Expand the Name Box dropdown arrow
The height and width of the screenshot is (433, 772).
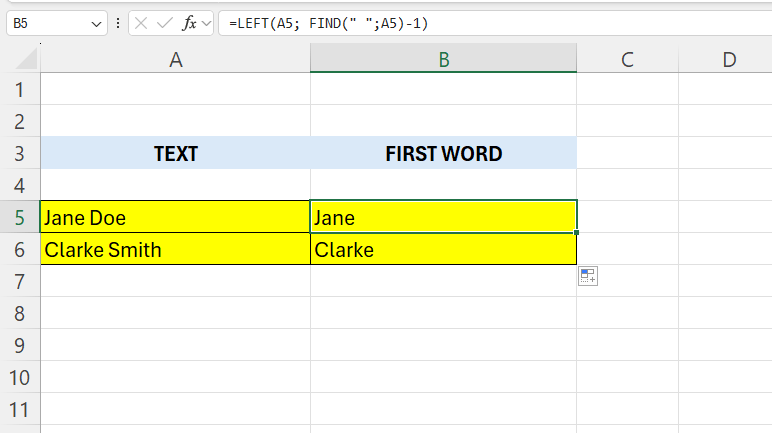click(96, 22)
